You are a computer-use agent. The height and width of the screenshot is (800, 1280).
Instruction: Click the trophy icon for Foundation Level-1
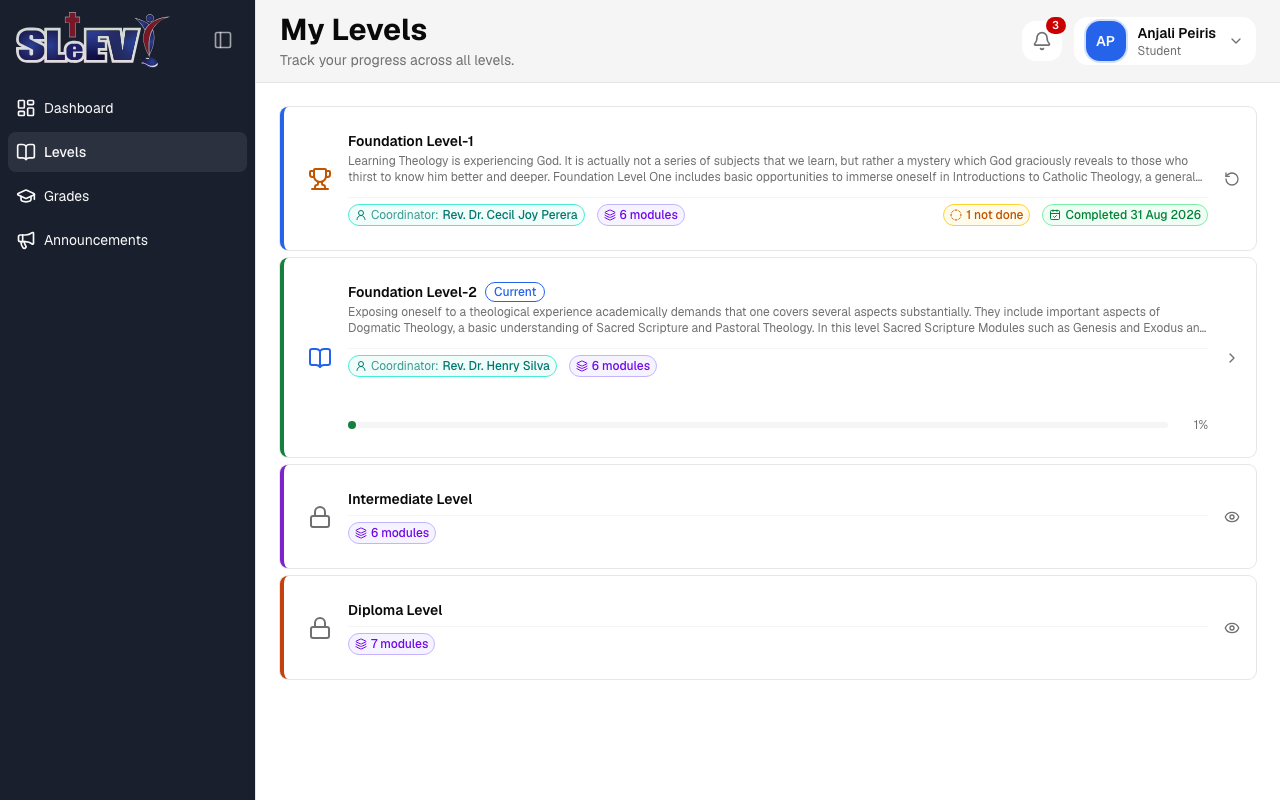click(x=320, y=178)
